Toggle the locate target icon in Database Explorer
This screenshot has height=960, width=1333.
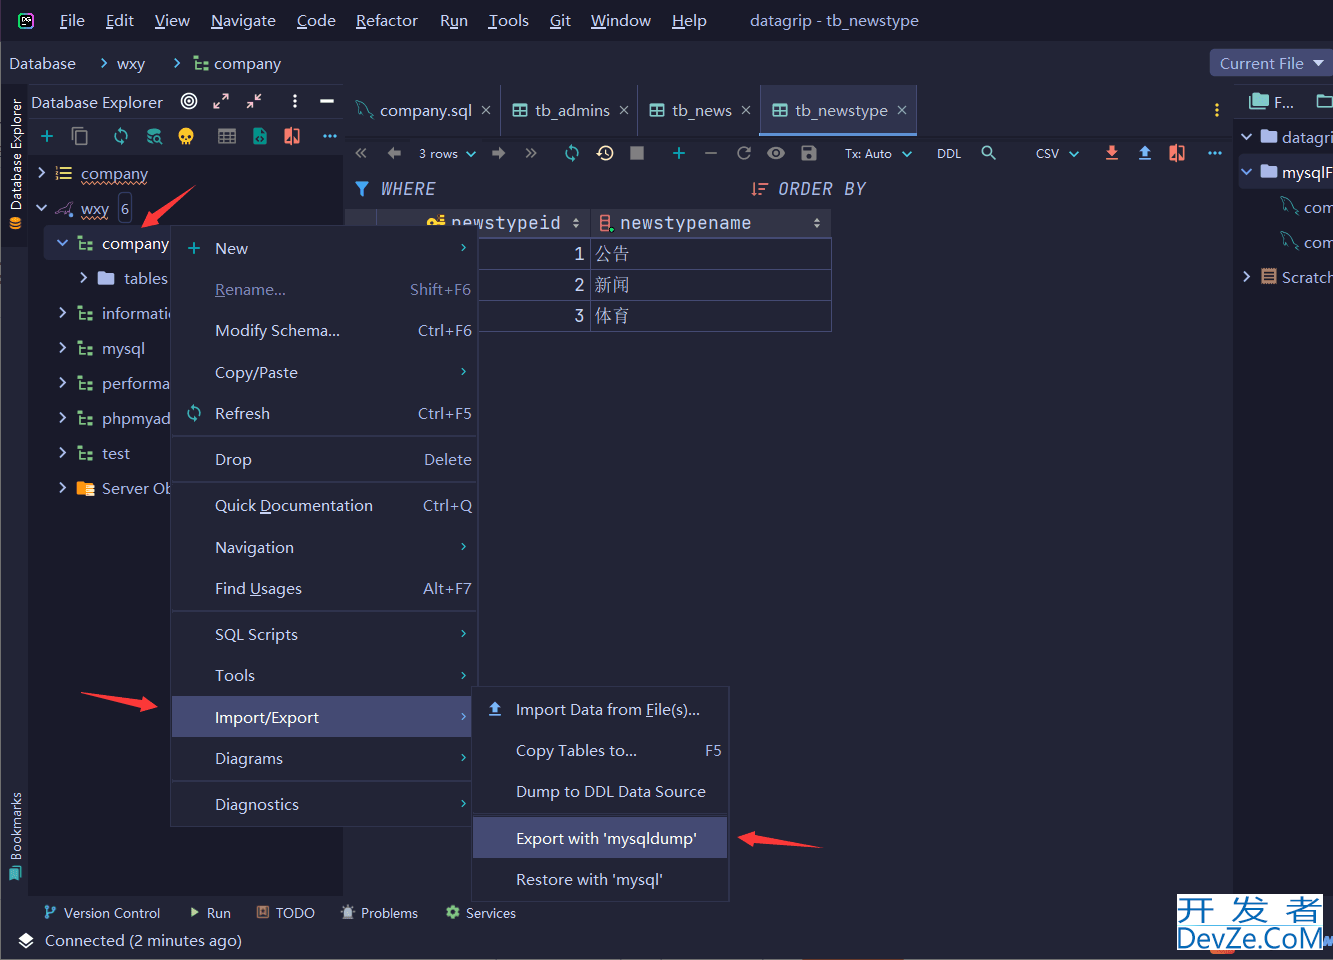[x=189, y=101]
